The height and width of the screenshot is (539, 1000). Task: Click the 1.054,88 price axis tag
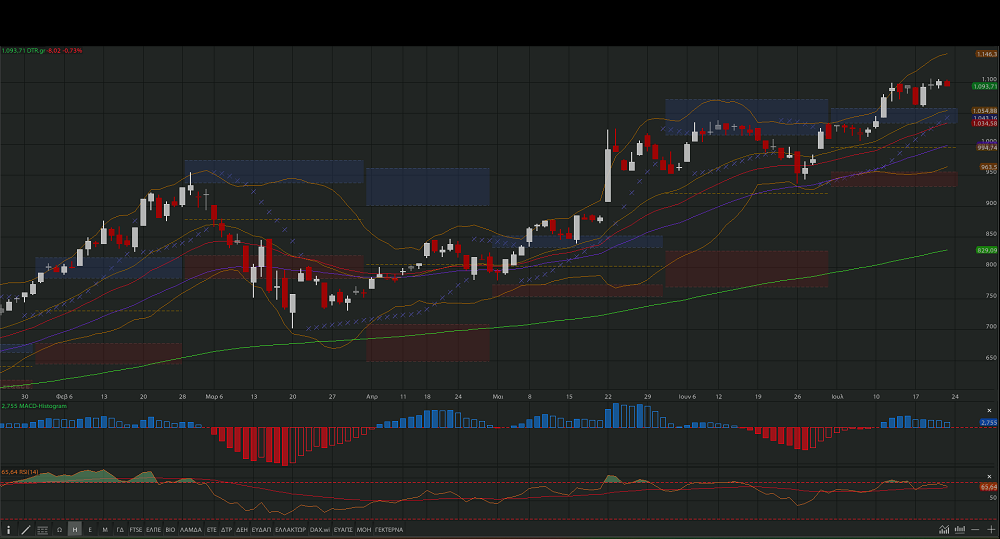click(985, 111)
